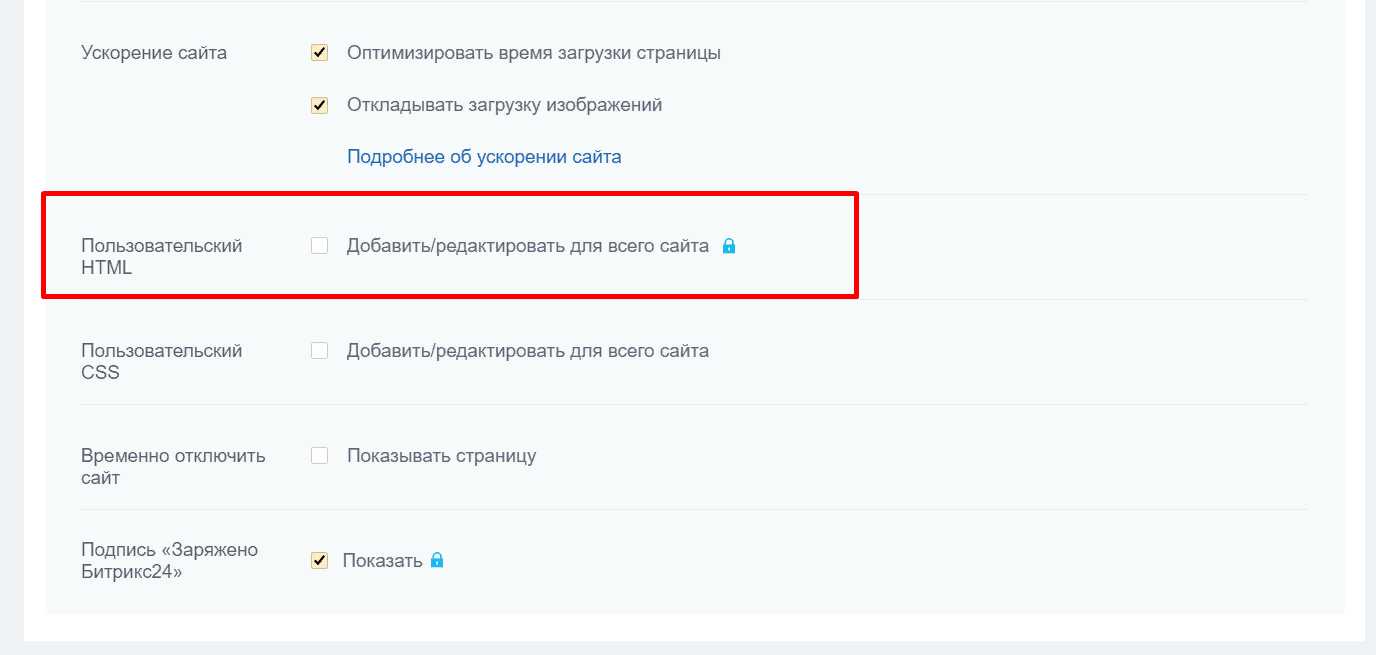Click the «Подпись «Заряжено Битрикс24»» section title
This screenshot has width=1376, height=655.
(169, 561)
